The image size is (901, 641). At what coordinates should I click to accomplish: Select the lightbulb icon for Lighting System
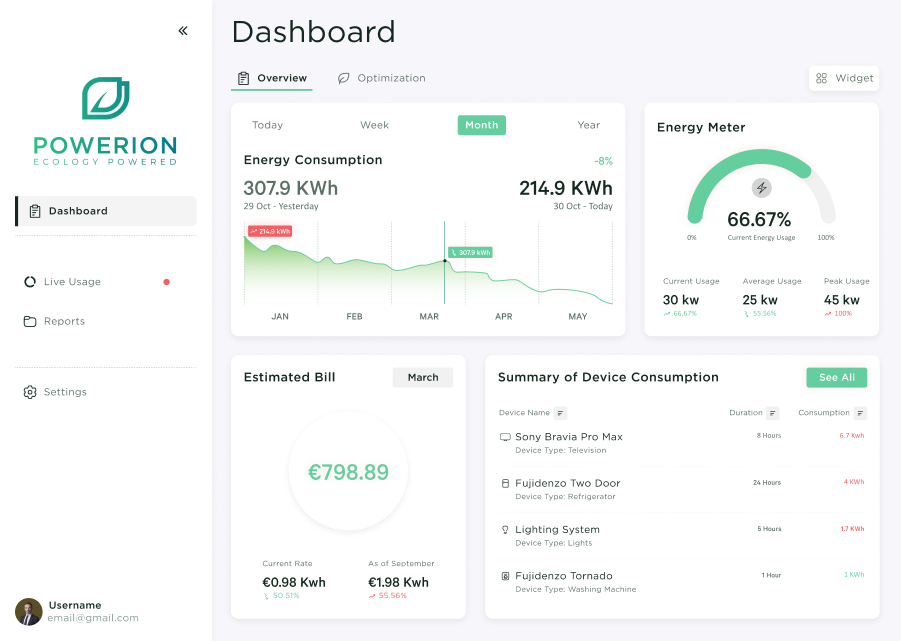coord(503,529)
